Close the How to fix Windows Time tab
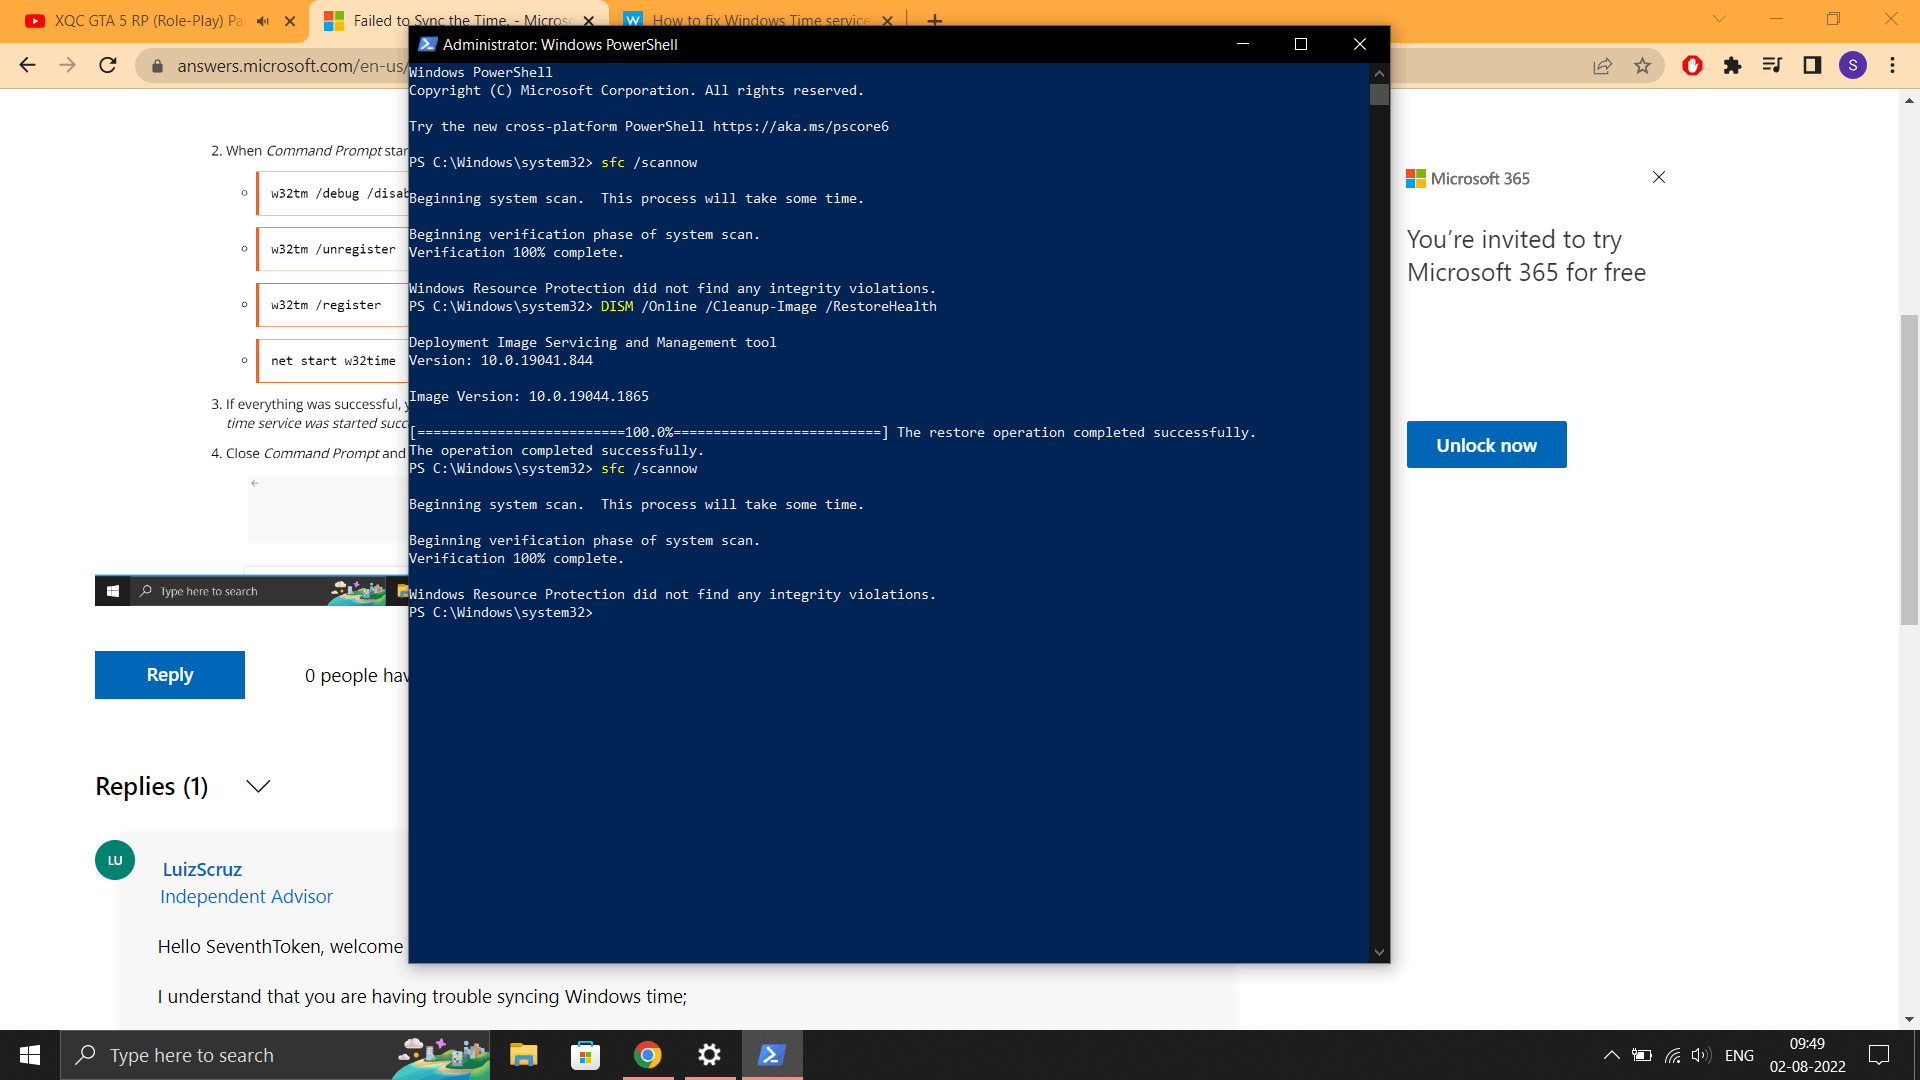1920x1080 pixels. tap(887, 20)
